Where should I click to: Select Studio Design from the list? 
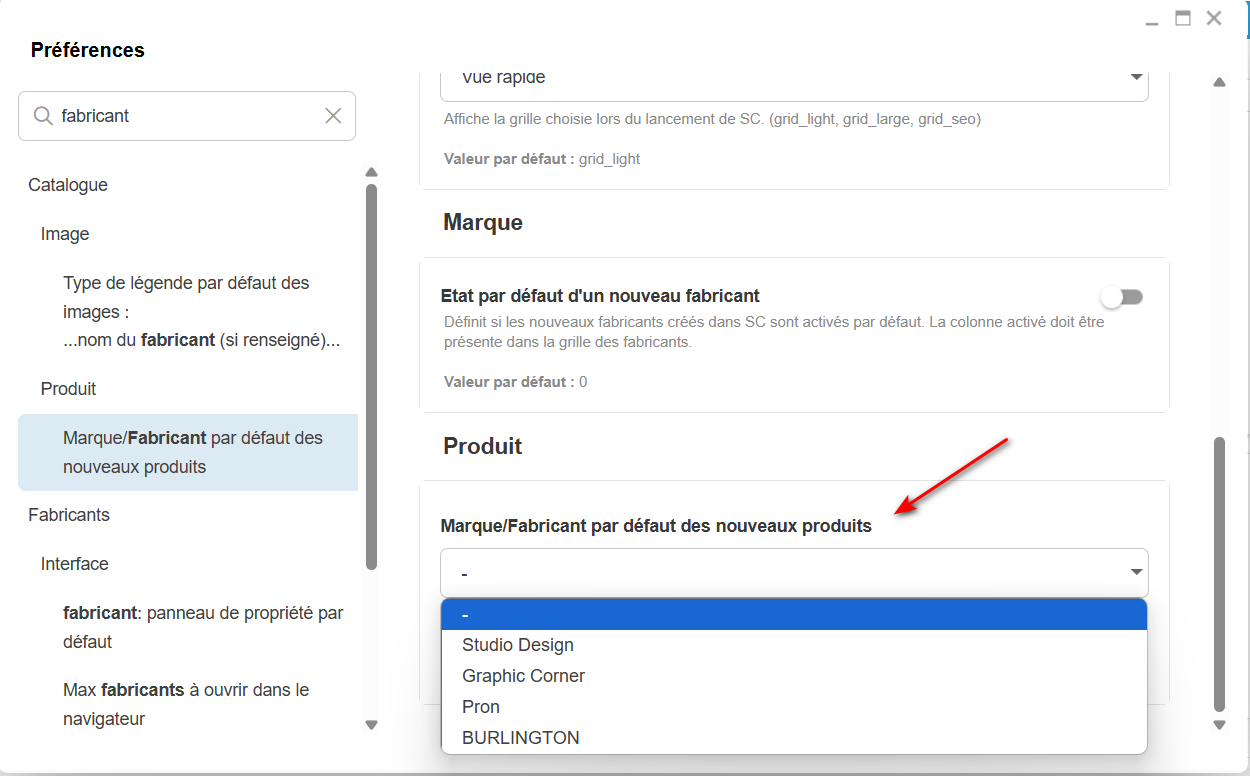(x=518, y=645)
